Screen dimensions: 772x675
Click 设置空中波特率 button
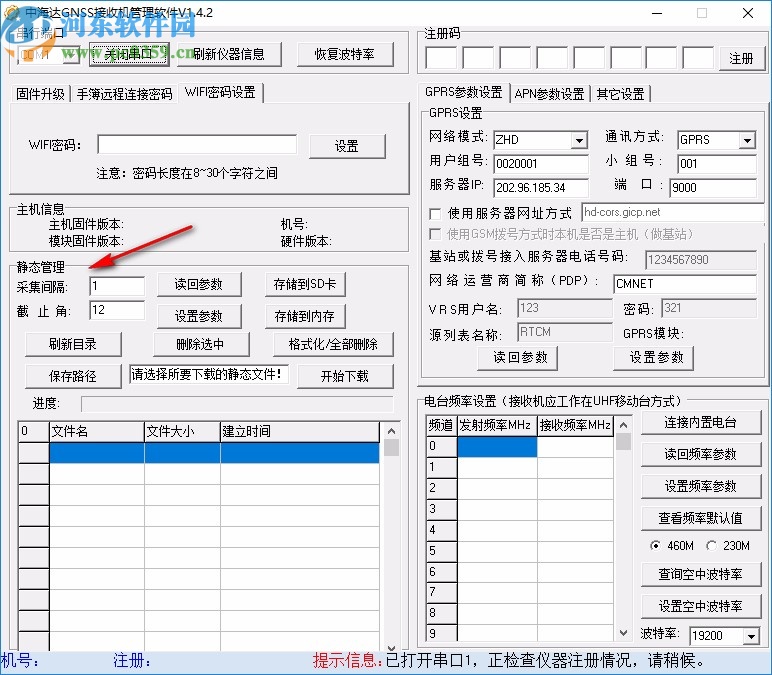click(x=701, y=606)
